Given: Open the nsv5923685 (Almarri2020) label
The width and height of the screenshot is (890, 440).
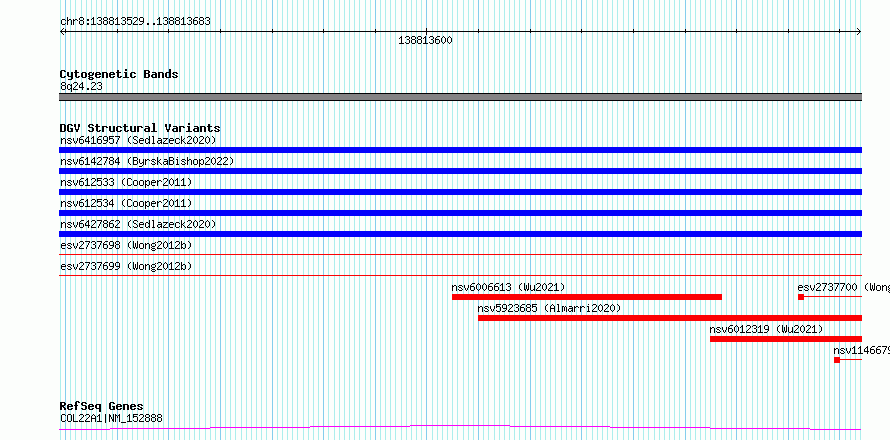Looking at the screenshot, I should coord(549,308).
